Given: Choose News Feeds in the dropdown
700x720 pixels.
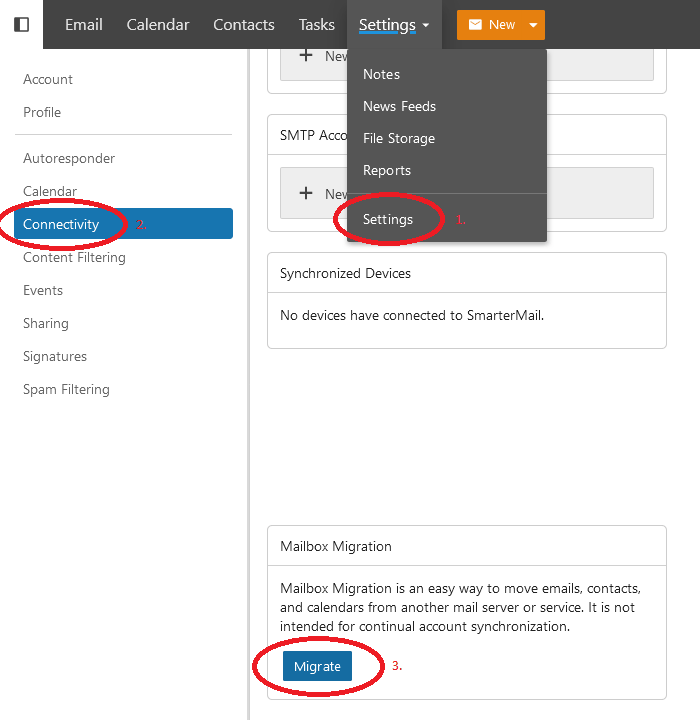Looking at the screenshot, I should tap(399, 107).
